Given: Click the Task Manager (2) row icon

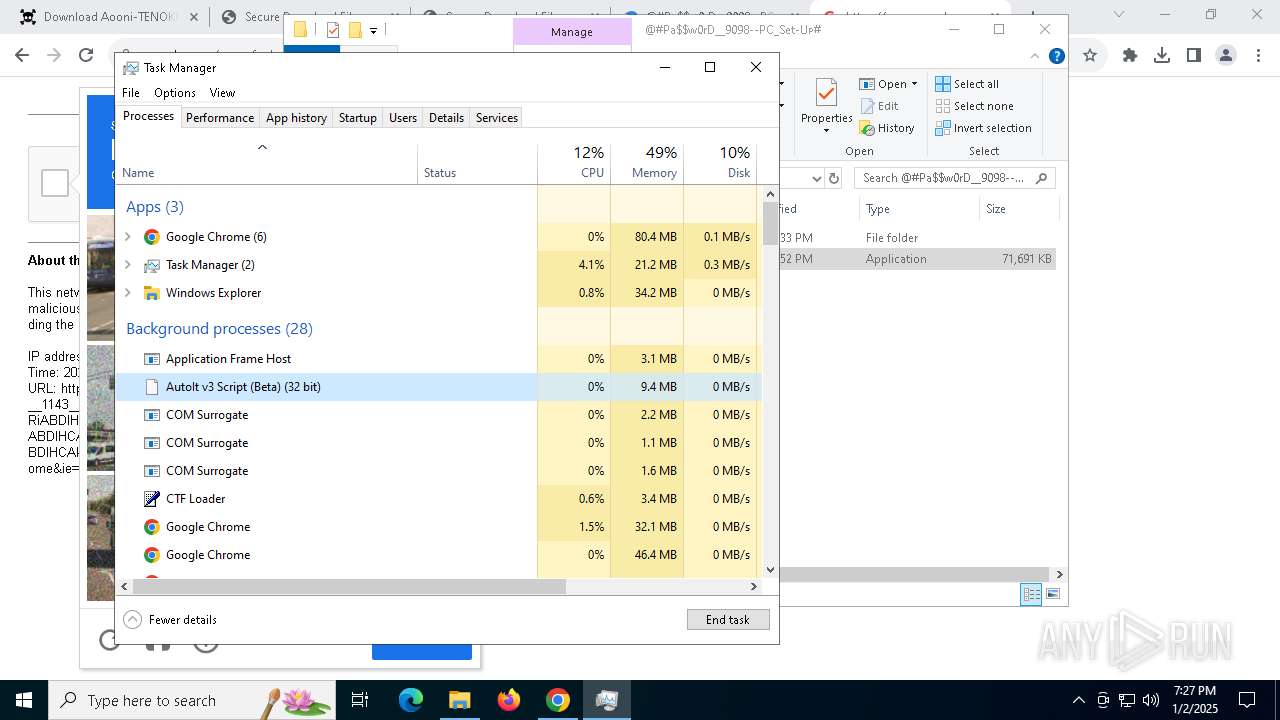Looking at the screenshot, I should coord(152,265).
